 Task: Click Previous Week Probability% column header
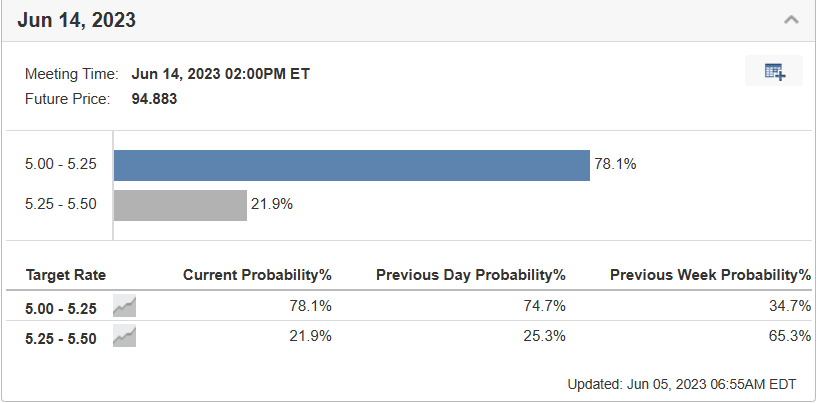(711, 275)
